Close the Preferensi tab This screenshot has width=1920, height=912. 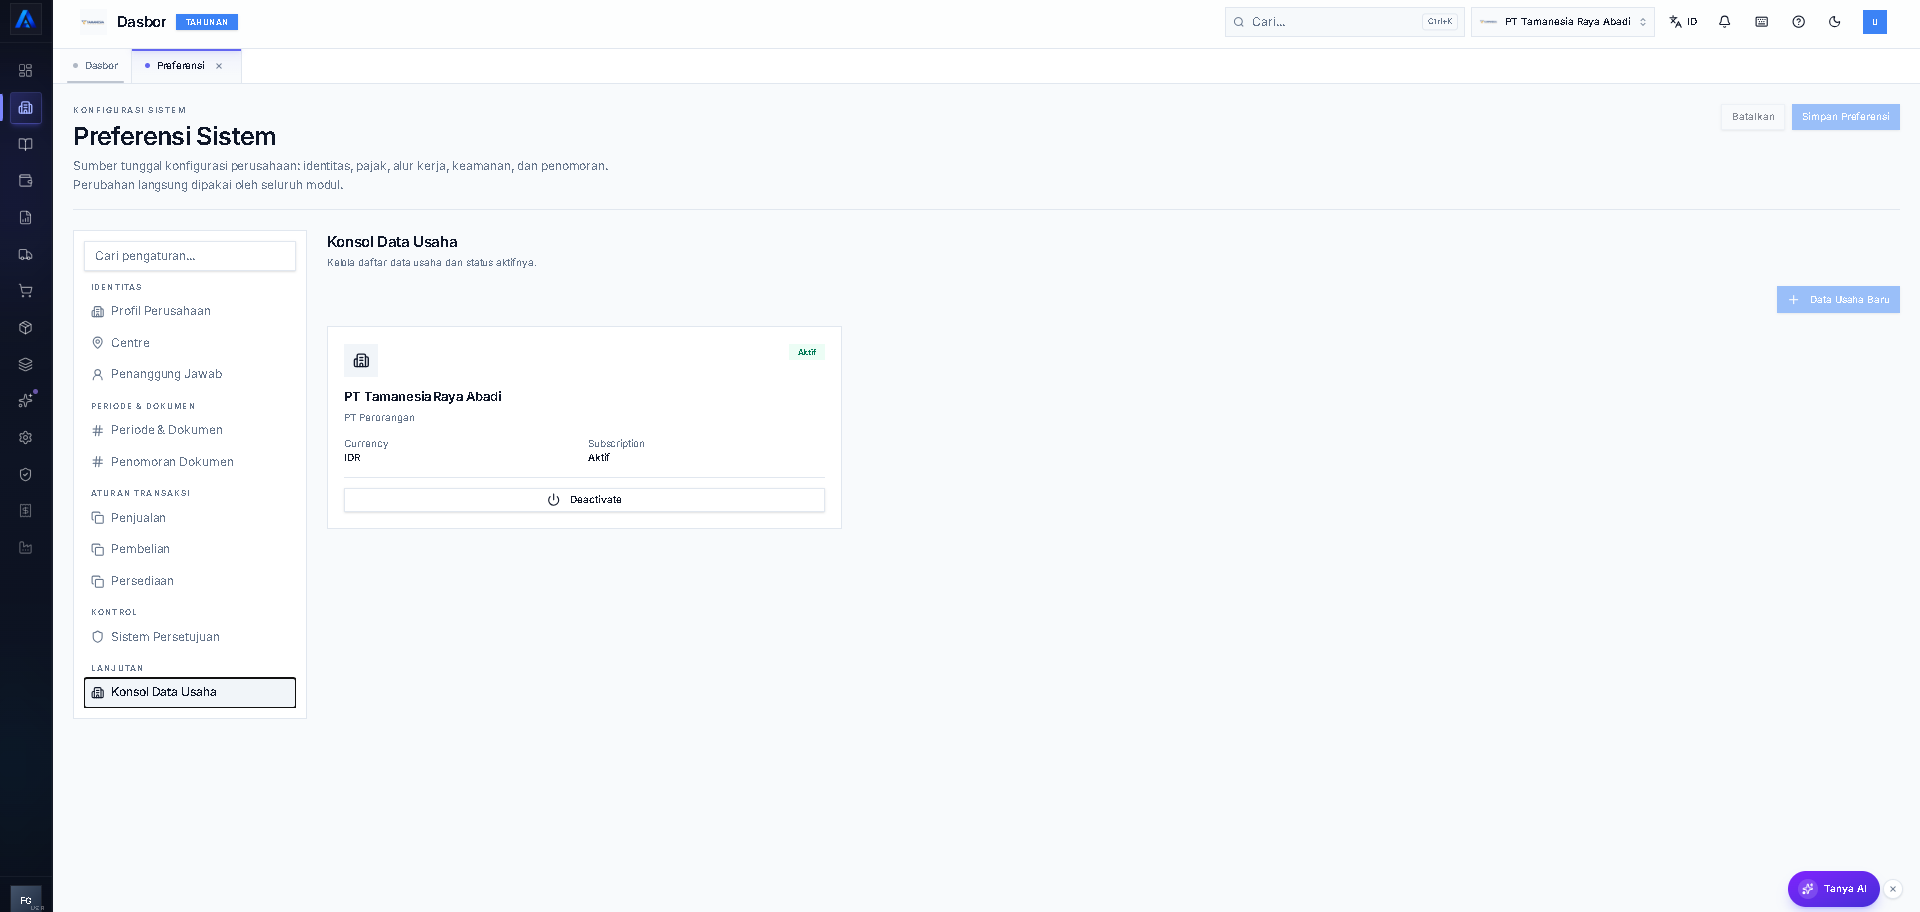pos(219,66)
